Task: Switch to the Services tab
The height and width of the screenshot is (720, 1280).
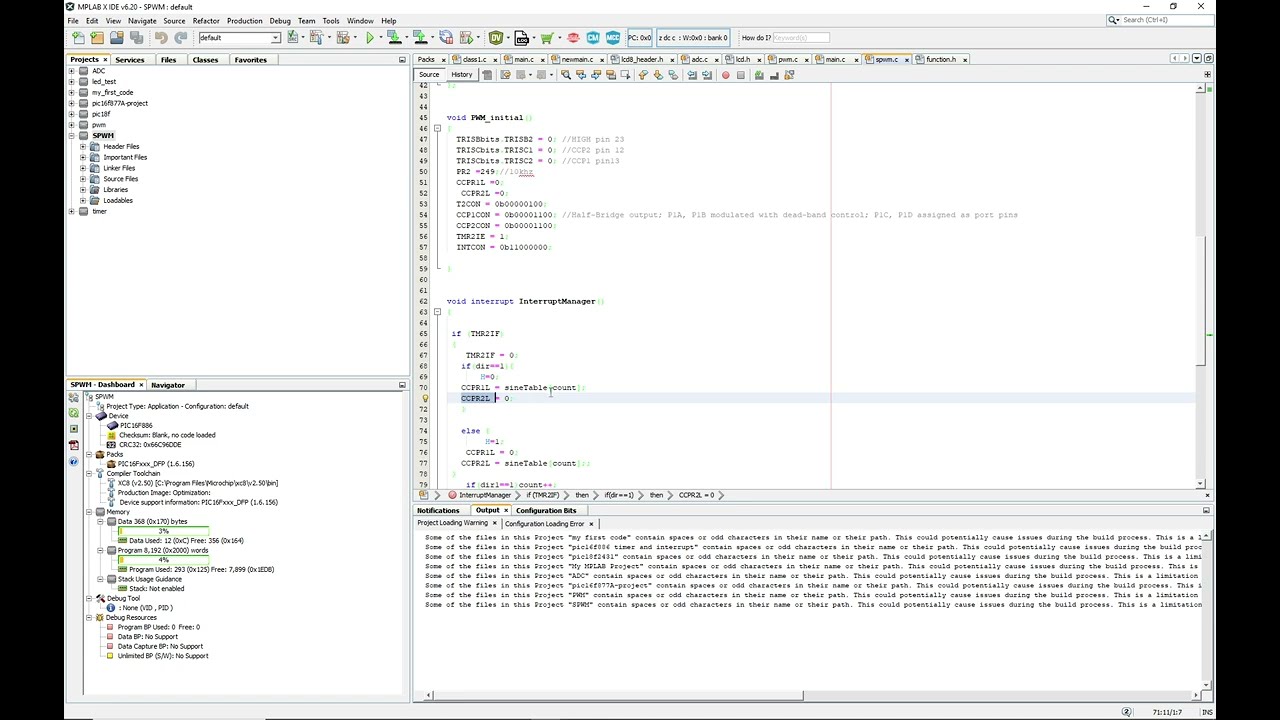Action: [130, 60]
